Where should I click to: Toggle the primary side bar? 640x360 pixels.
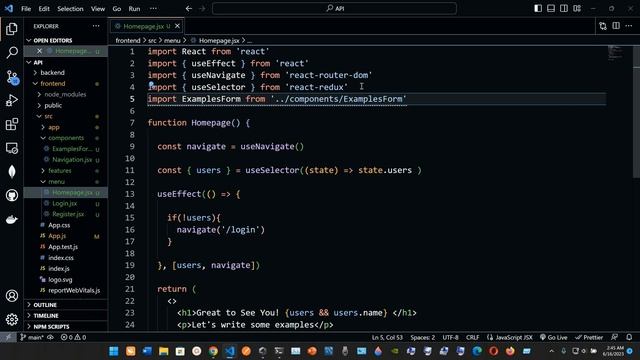coord(538,9)
